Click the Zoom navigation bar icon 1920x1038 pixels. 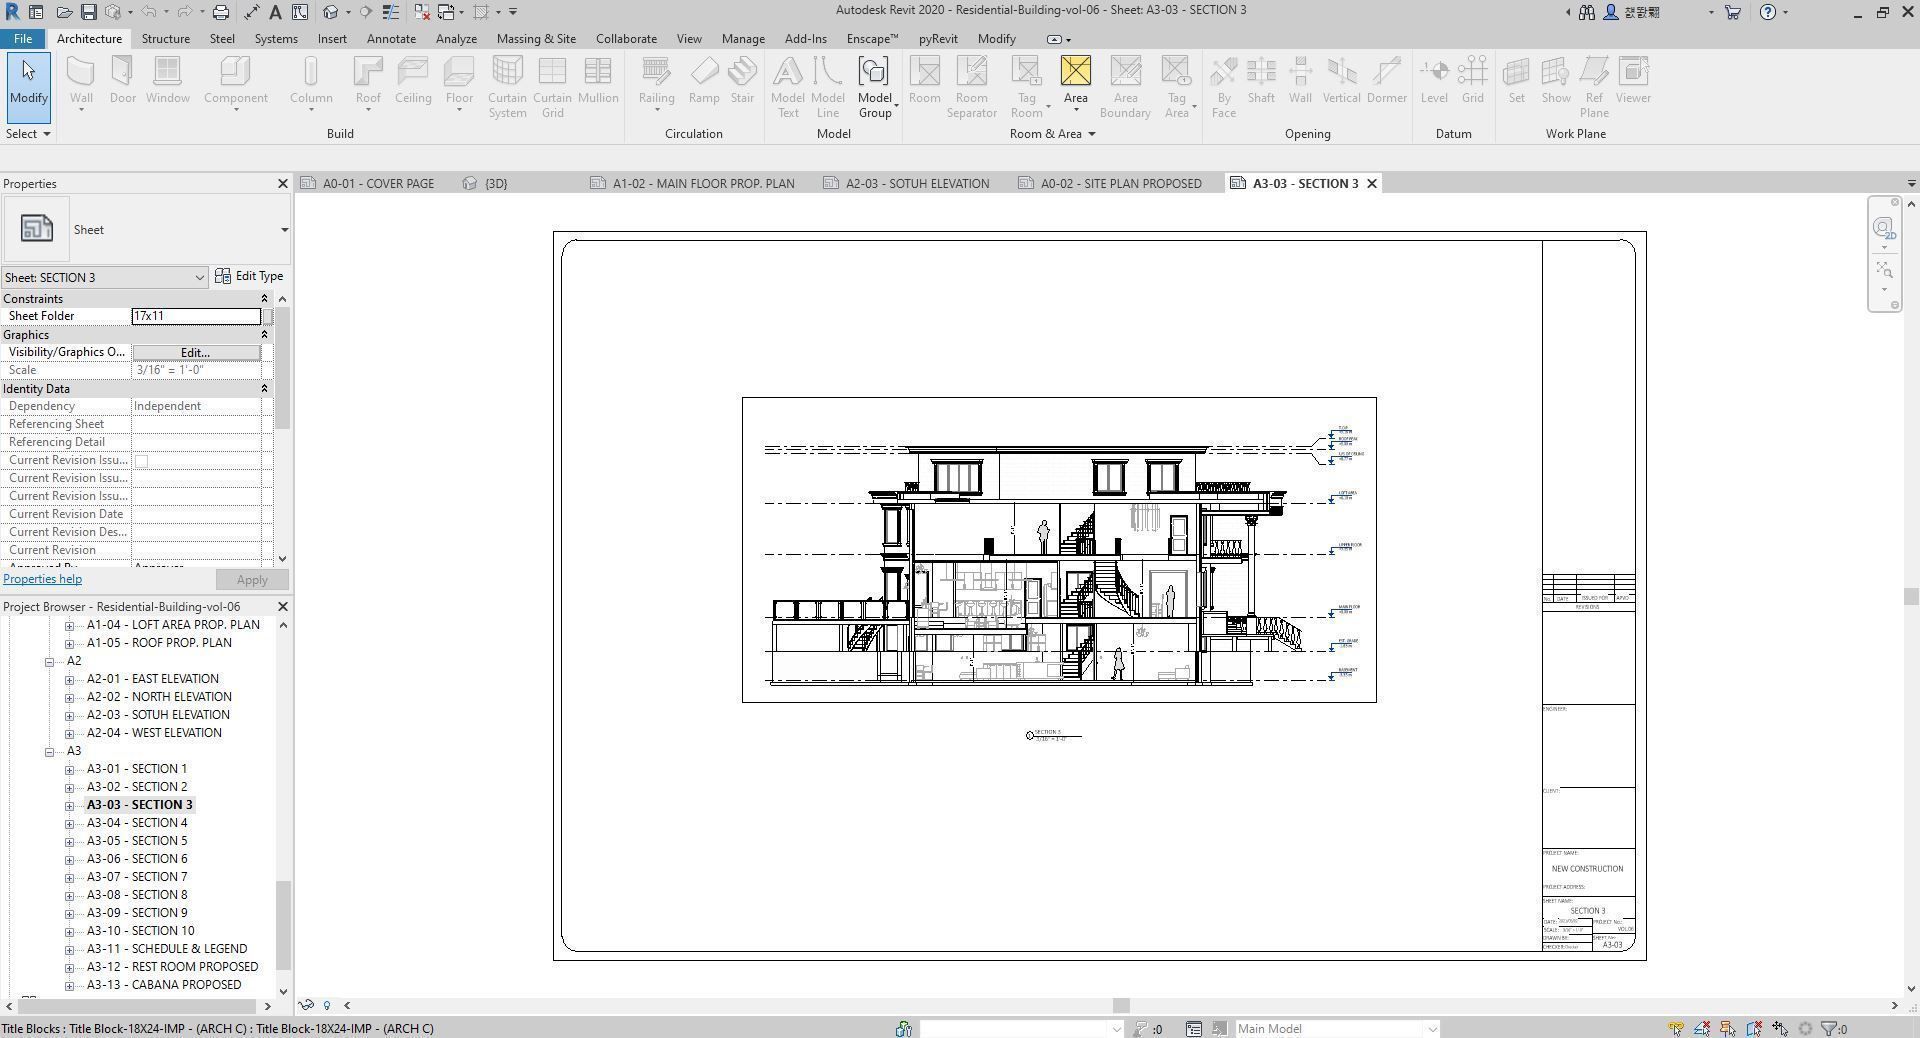point(1884,271)
